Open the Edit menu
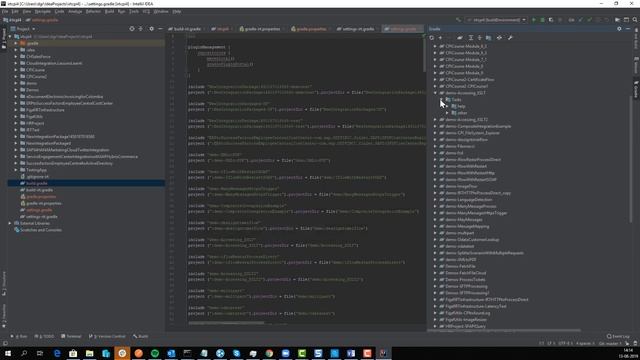Screen dimensions: 640x360 [15, 11]
